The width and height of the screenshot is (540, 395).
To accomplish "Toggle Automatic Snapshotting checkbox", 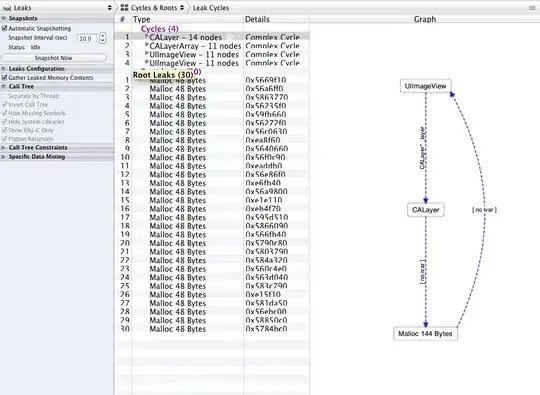I will pos(4,28).
